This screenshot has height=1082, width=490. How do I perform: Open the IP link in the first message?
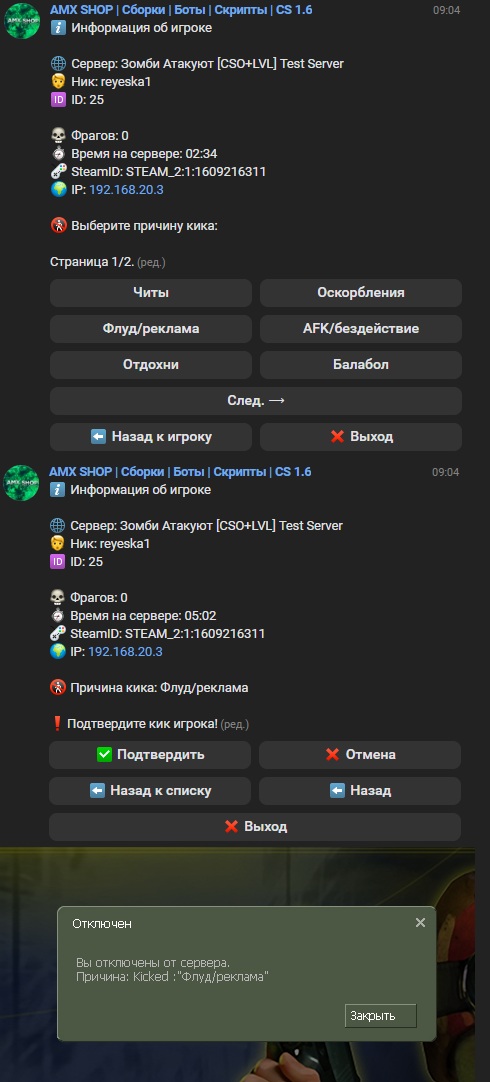126,189
